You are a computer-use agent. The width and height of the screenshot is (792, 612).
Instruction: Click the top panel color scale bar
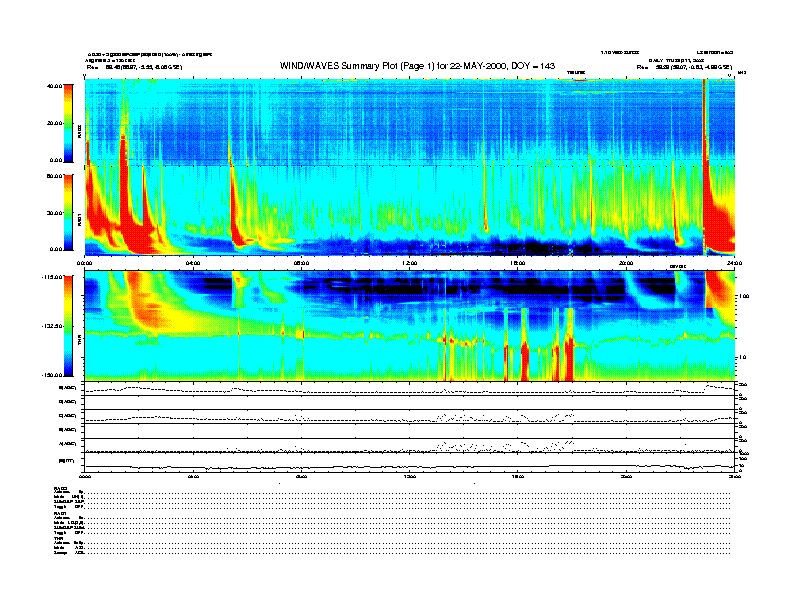point(68,122)
